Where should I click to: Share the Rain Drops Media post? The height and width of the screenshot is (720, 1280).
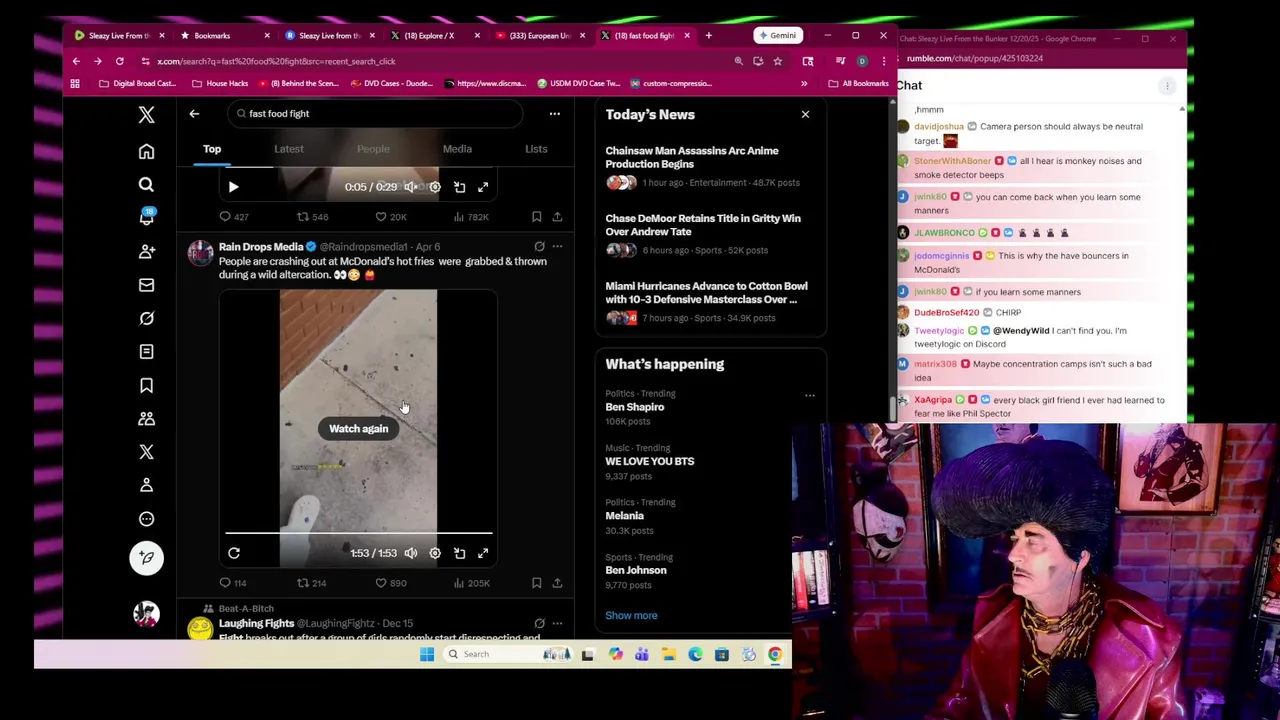[x=557, y=583]
